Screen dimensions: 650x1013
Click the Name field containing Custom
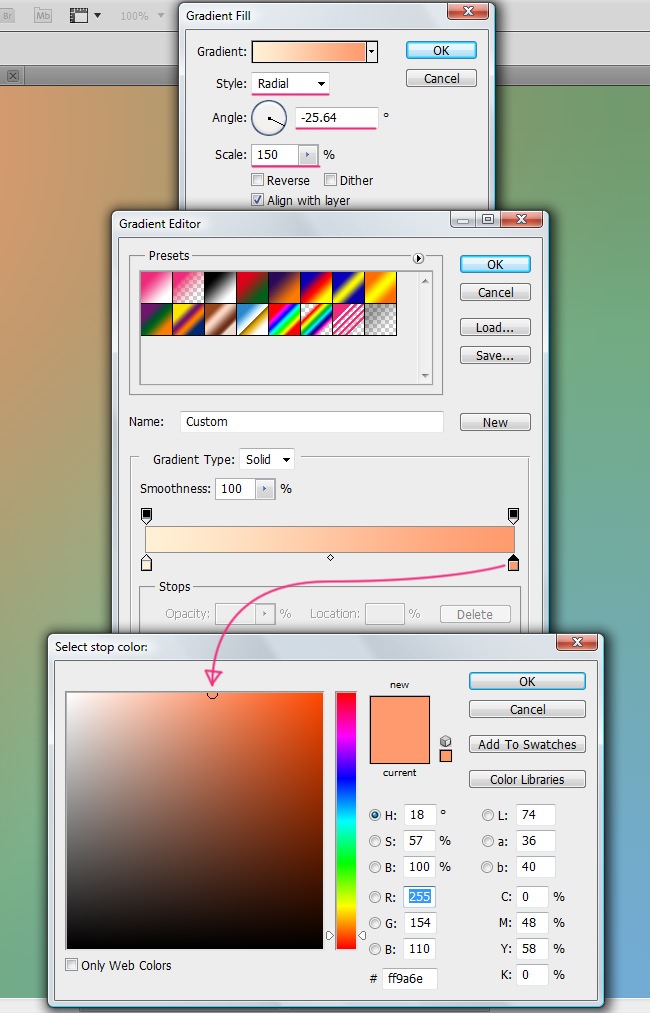(311, 422)
